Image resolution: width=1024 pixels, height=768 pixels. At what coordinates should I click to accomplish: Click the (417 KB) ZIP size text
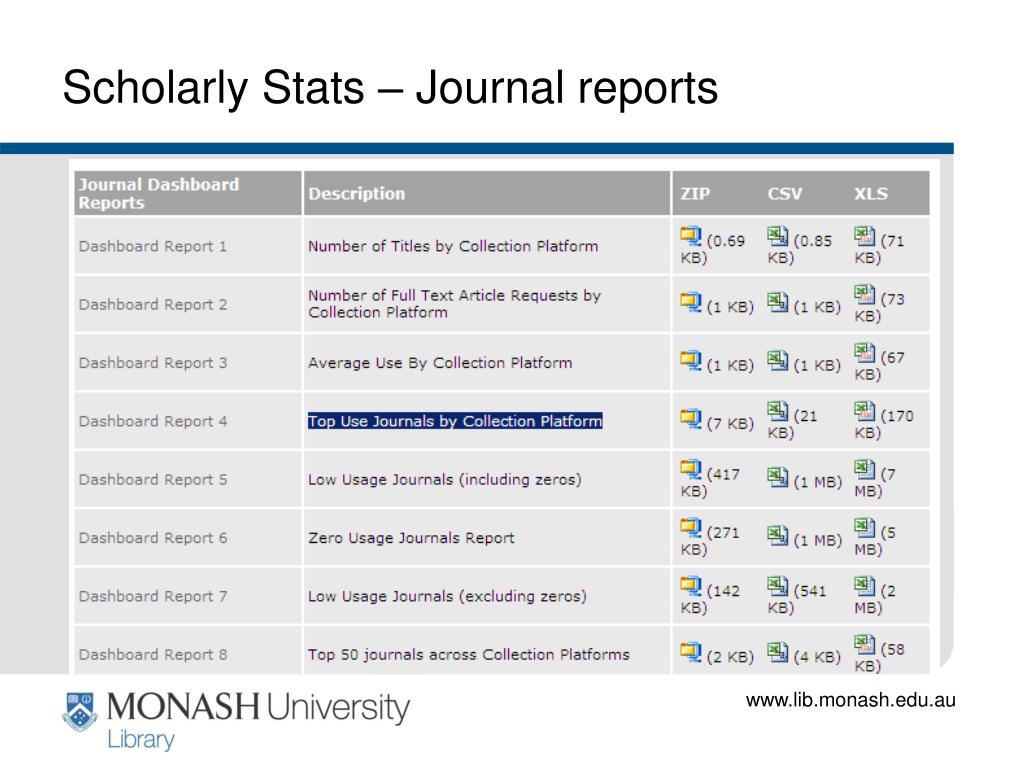point(711,482)
